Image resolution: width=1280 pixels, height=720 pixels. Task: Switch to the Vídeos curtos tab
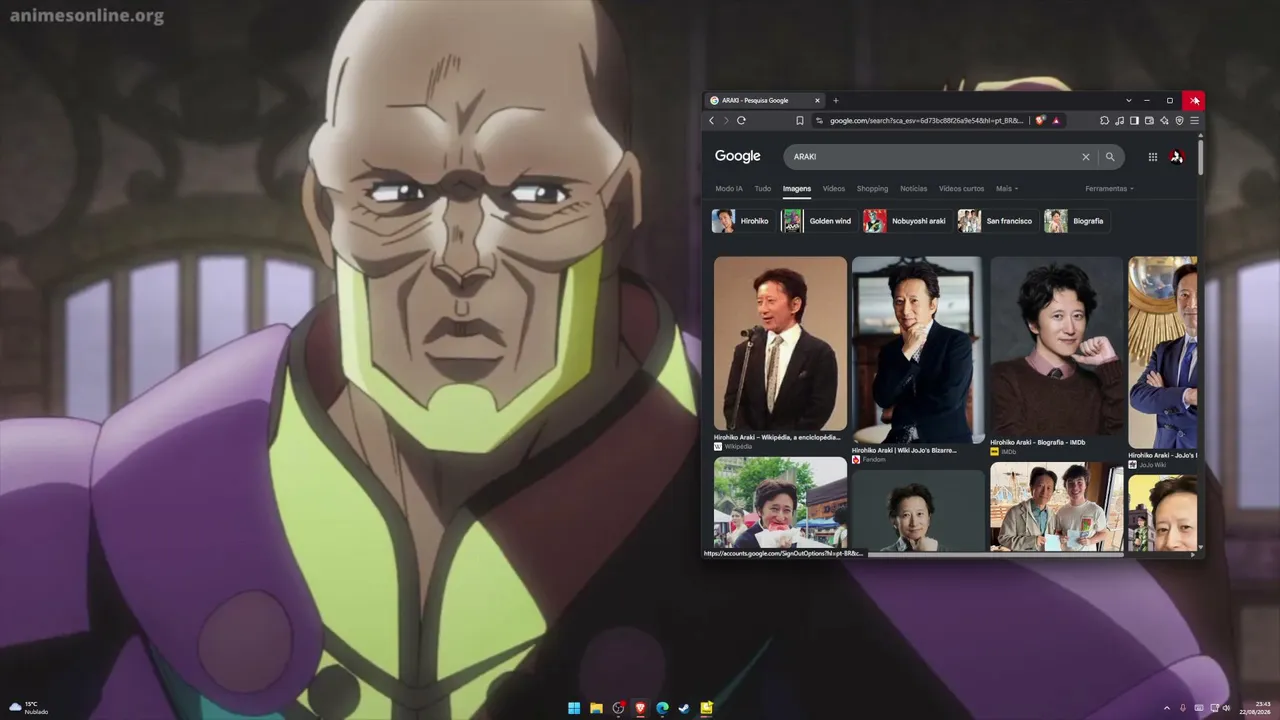961,188
